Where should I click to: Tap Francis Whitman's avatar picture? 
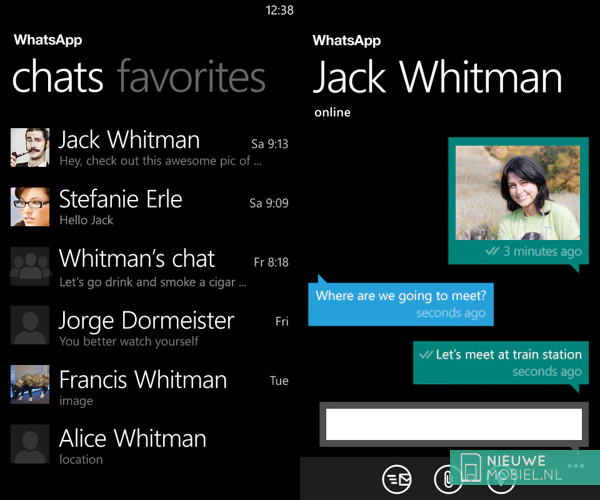[x=30, y=384]
